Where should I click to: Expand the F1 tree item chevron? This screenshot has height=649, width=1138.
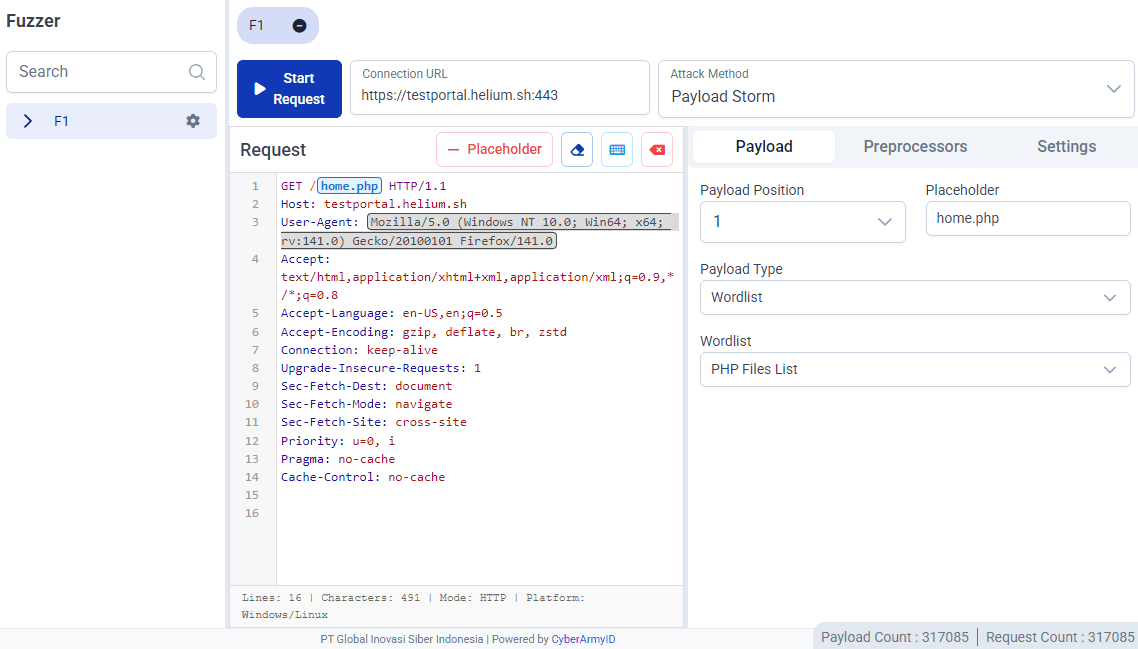point(28,121)
